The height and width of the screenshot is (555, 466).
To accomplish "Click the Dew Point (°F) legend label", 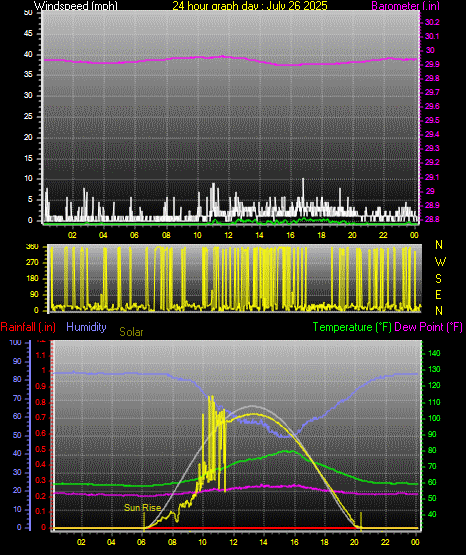I will (x=428, y=327).
